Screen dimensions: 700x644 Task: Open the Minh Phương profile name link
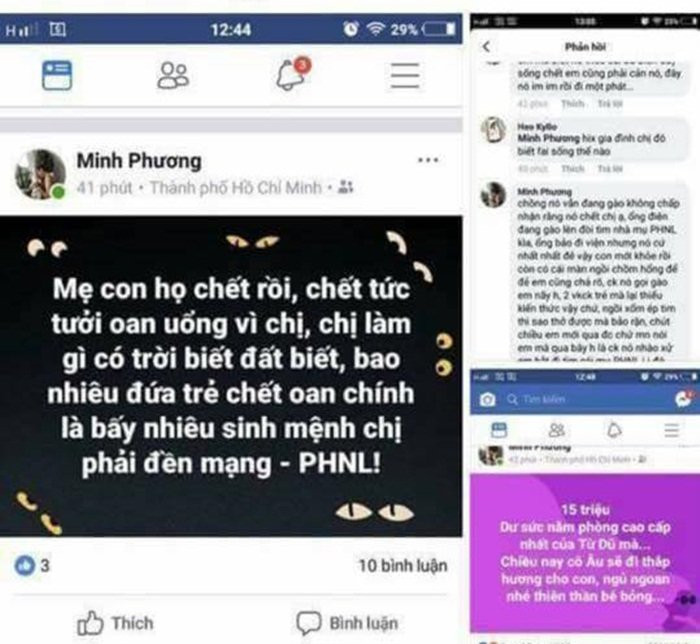[139, 161]
